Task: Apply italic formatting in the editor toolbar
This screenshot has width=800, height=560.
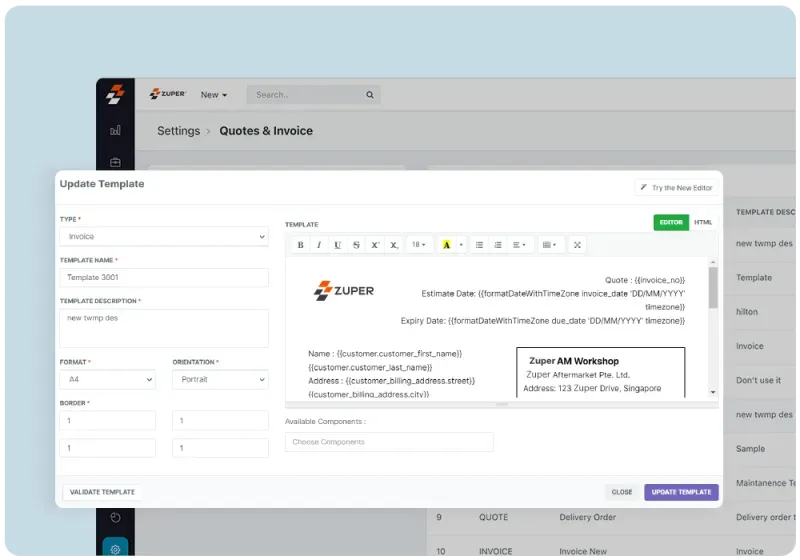Action: click(x=319, y=245)
